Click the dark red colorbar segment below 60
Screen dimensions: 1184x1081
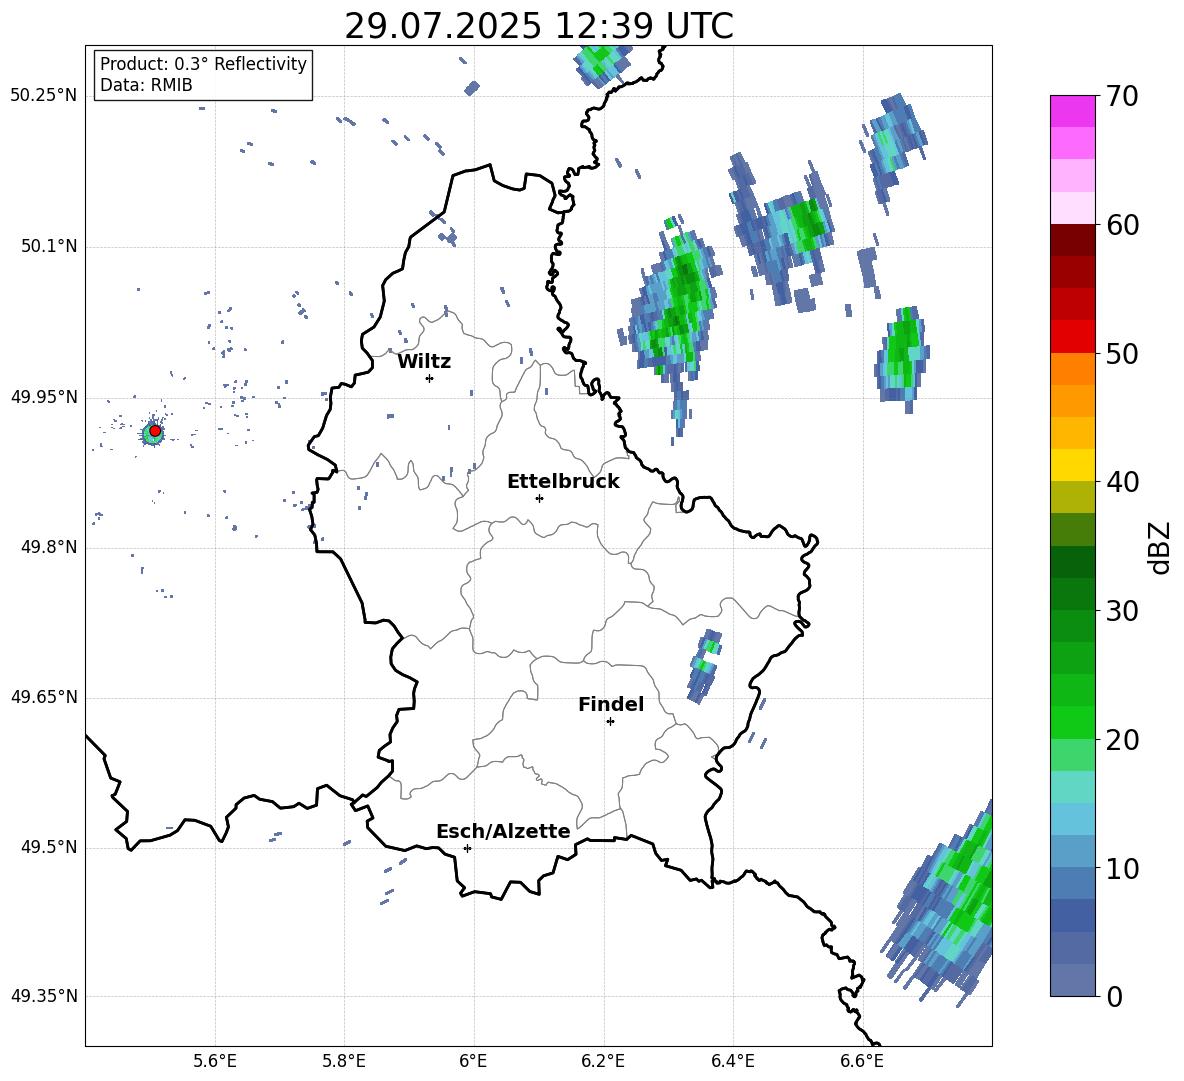pyautogui.click(x=1072, y=240)
